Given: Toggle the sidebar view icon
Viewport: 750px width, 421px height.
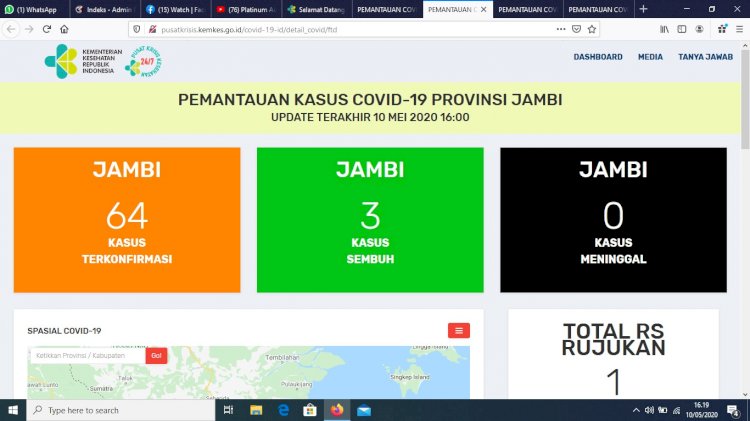Looking at the screenshot, I should (682, 29).
